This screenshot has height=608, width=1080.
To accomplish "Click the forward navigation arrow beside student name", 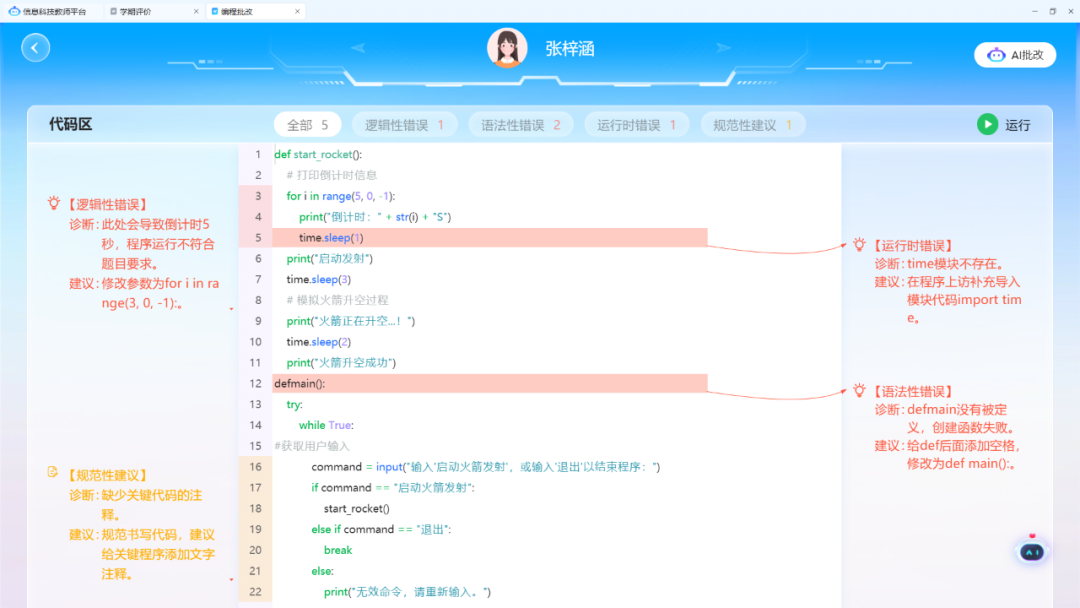I will [x=722, y=47].
